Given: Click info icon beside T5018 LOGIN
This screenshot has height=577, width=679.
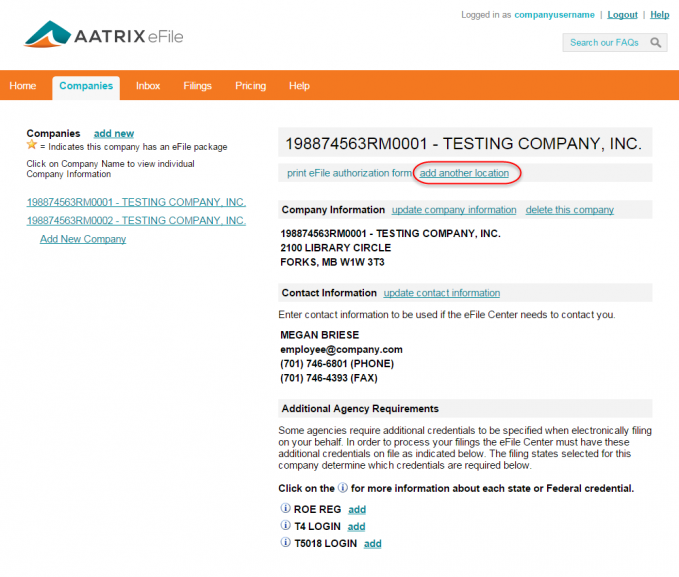Looking at the screenshot, I should tap(286, 543).
